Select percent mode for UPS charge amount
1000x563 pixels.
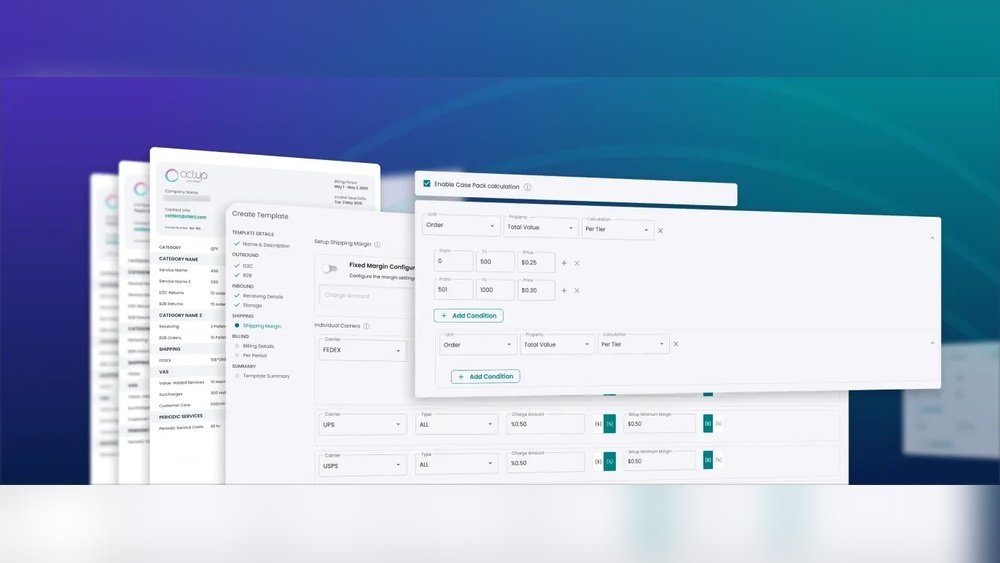click(x=610, y=424)
